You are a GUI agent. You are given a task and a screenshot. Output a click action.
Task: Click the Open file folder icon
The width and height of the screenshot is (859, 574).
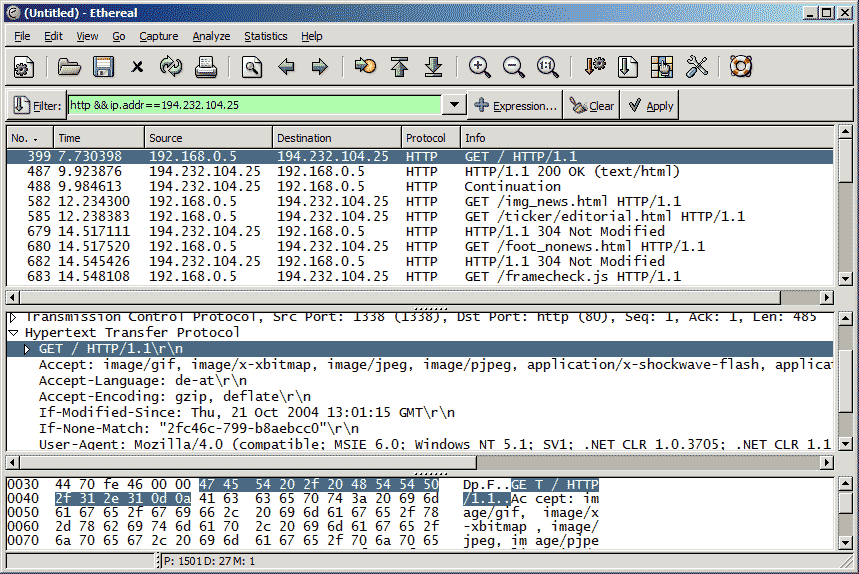tap(69, 67)
